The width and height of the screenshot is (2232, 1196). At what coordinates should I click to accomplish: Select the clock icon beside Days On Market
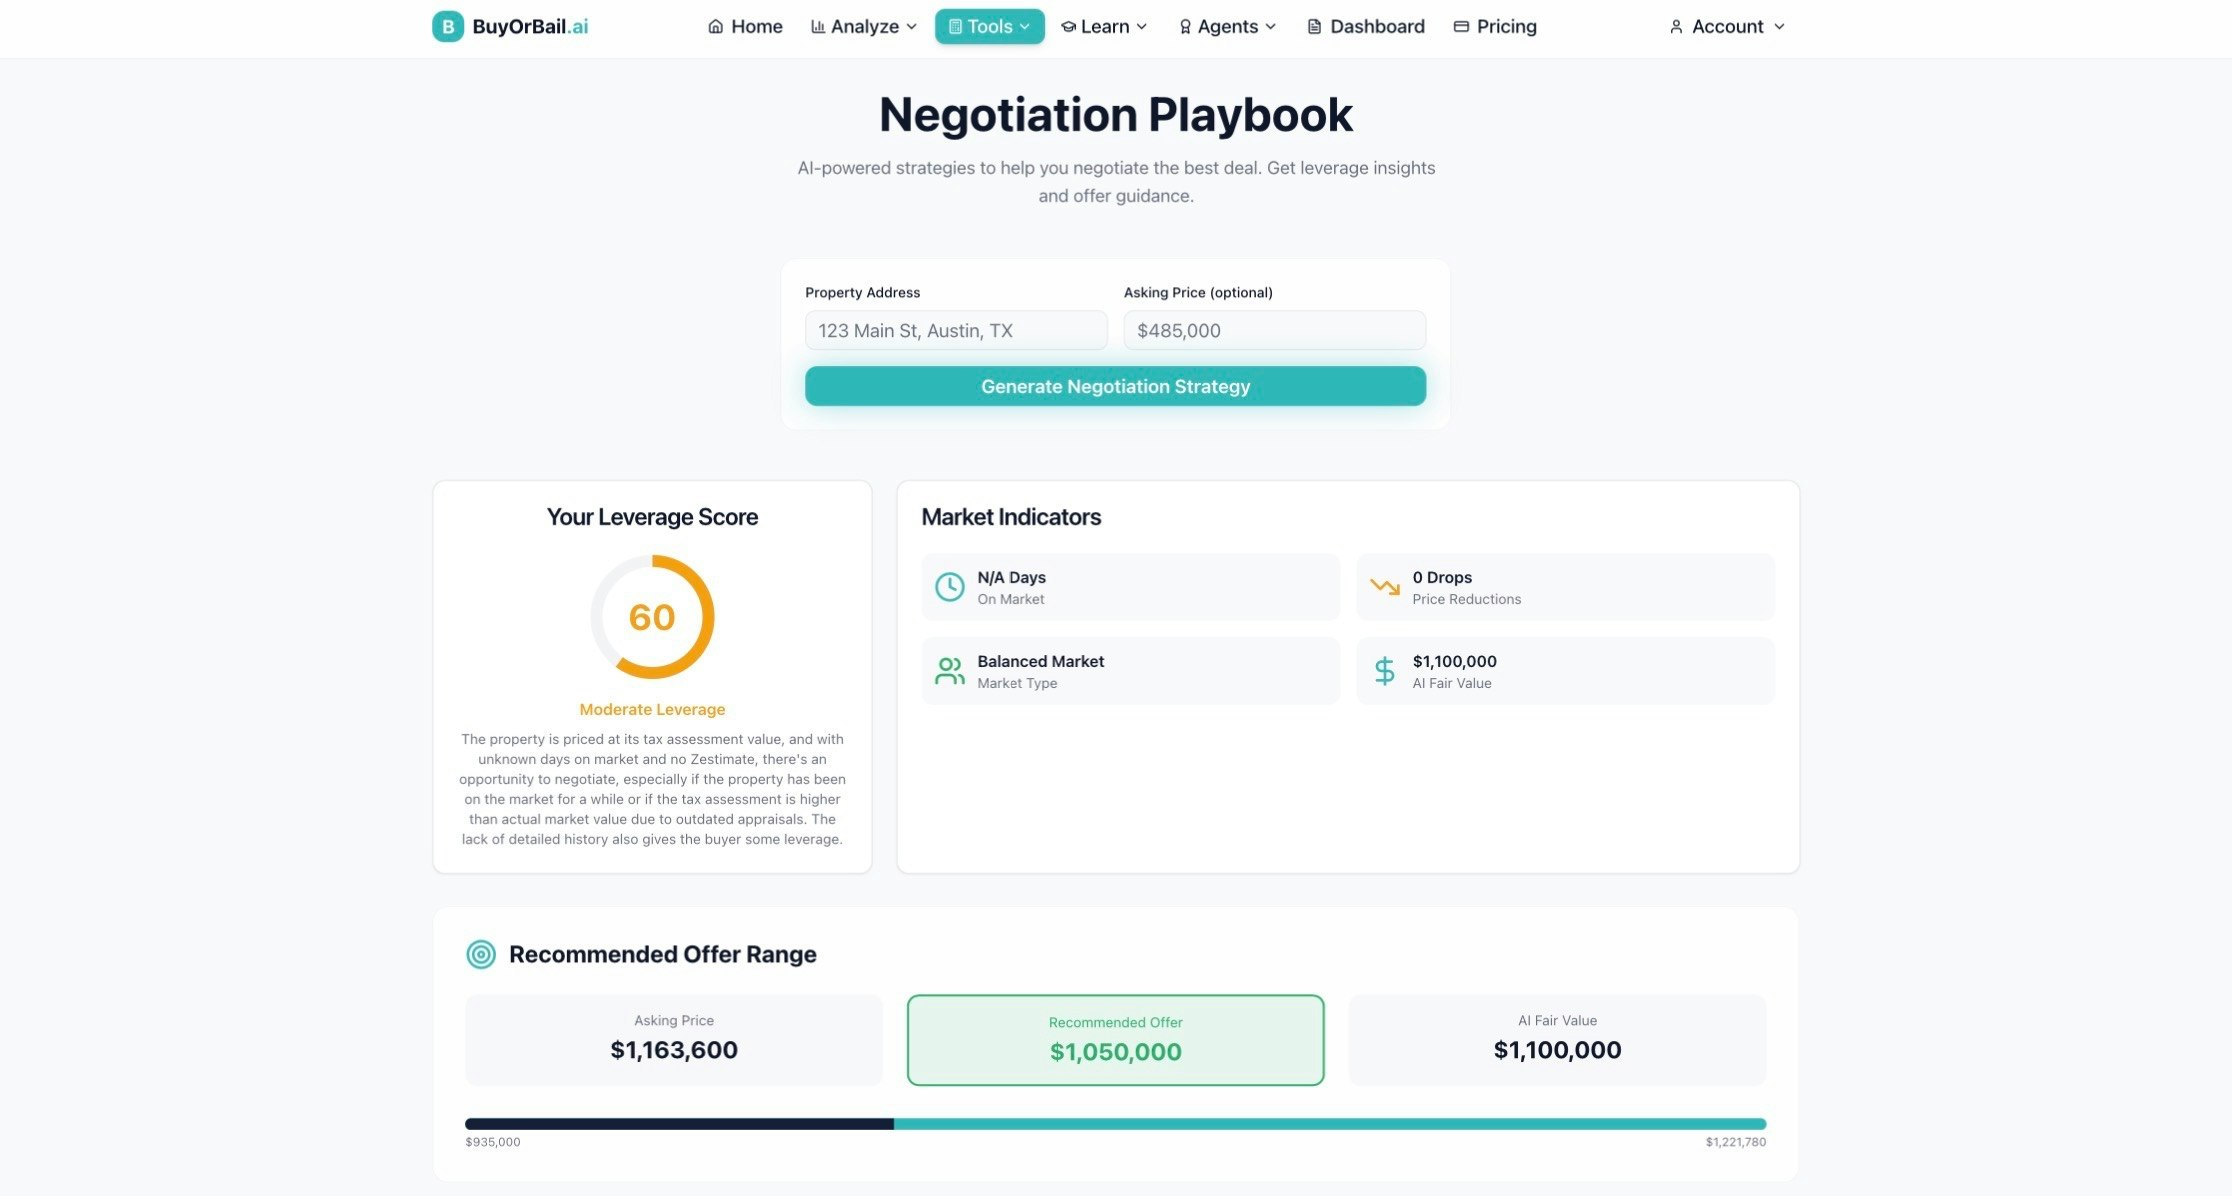[x=948, y=587]
